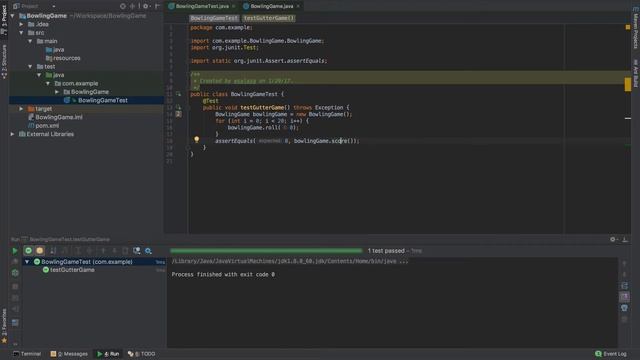Select BowlingGameTest class in project tree
This screenshot has width=640, height=360.
point(102,100)
